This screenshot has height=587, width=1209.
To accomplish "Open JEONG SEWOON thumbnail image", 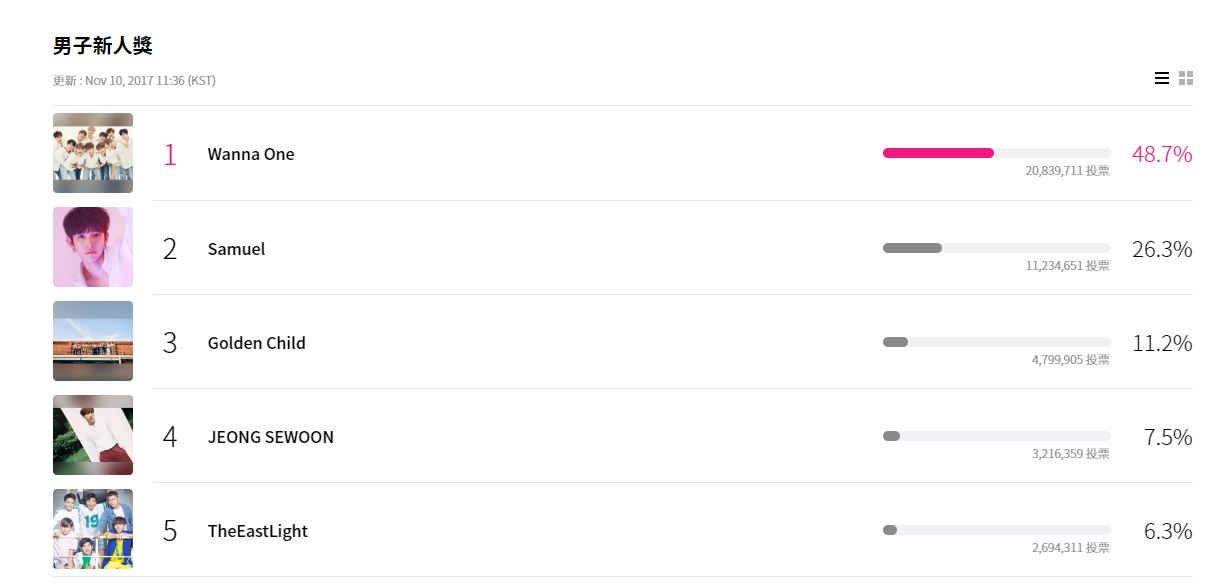I will coord(93,435).
